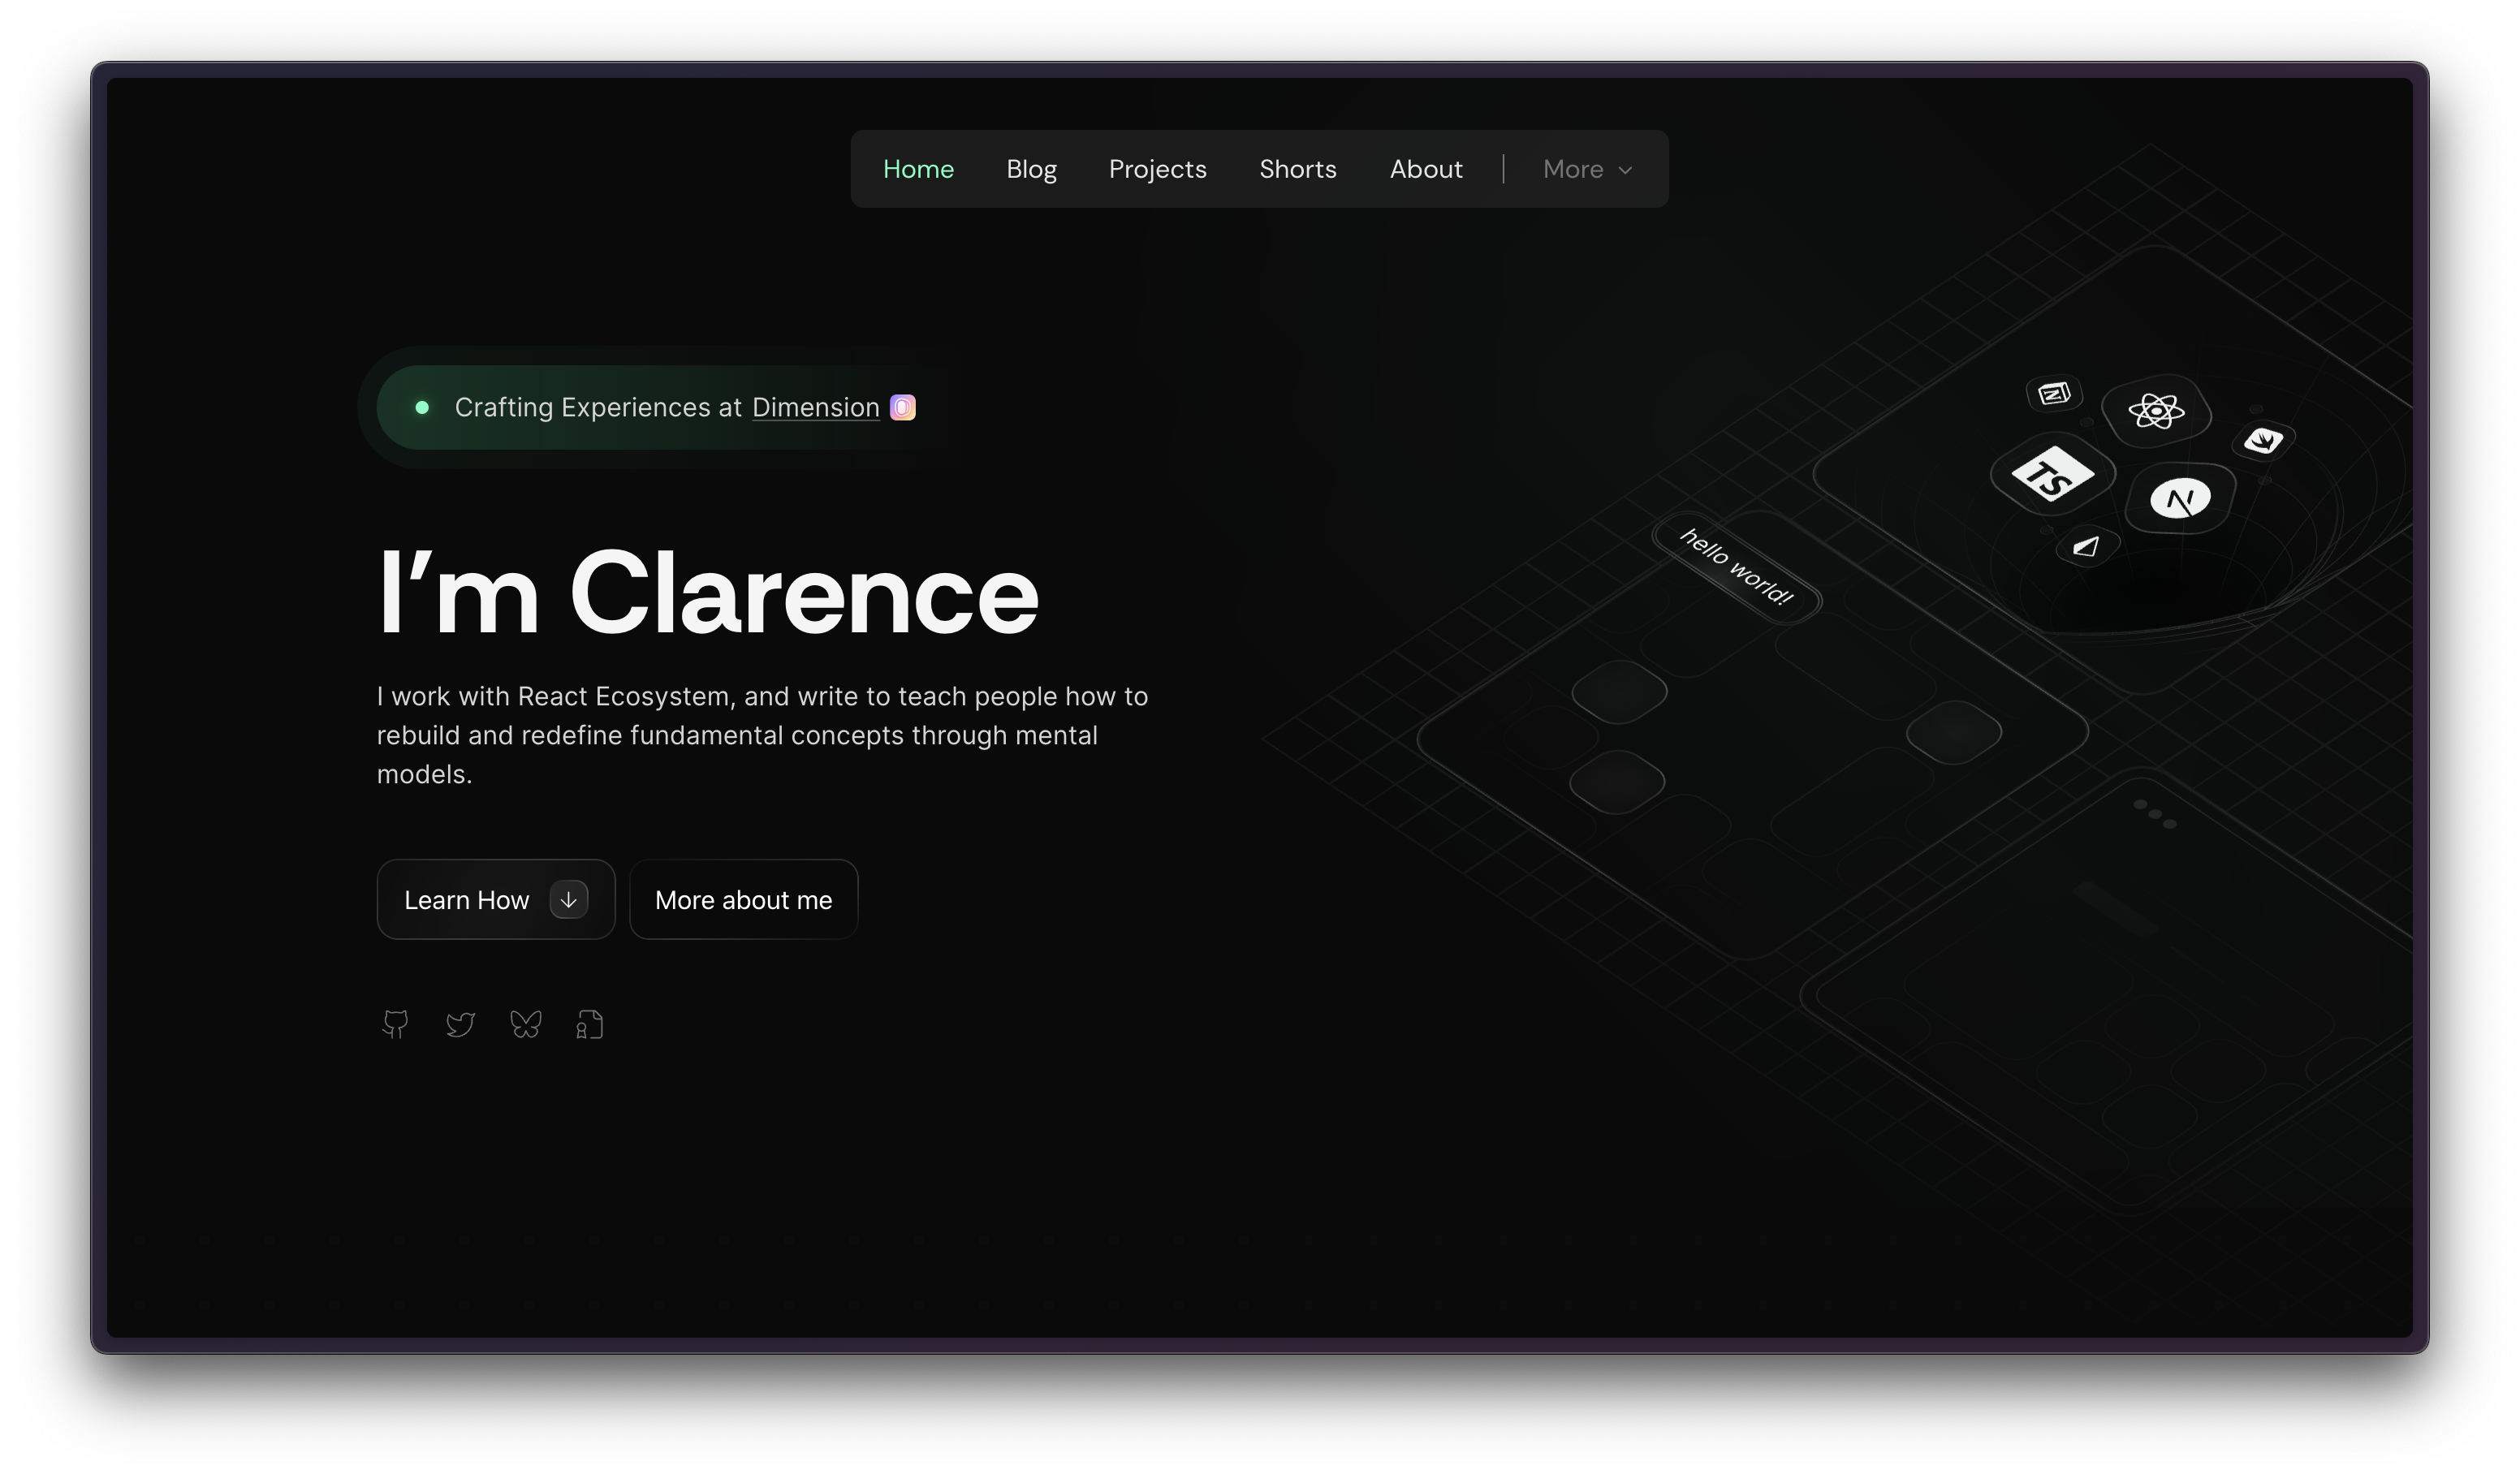This screenshot has width=2520, height=1474.
Task: Click the React Ecosystem intro paragraph
Action: click(762, 735)
